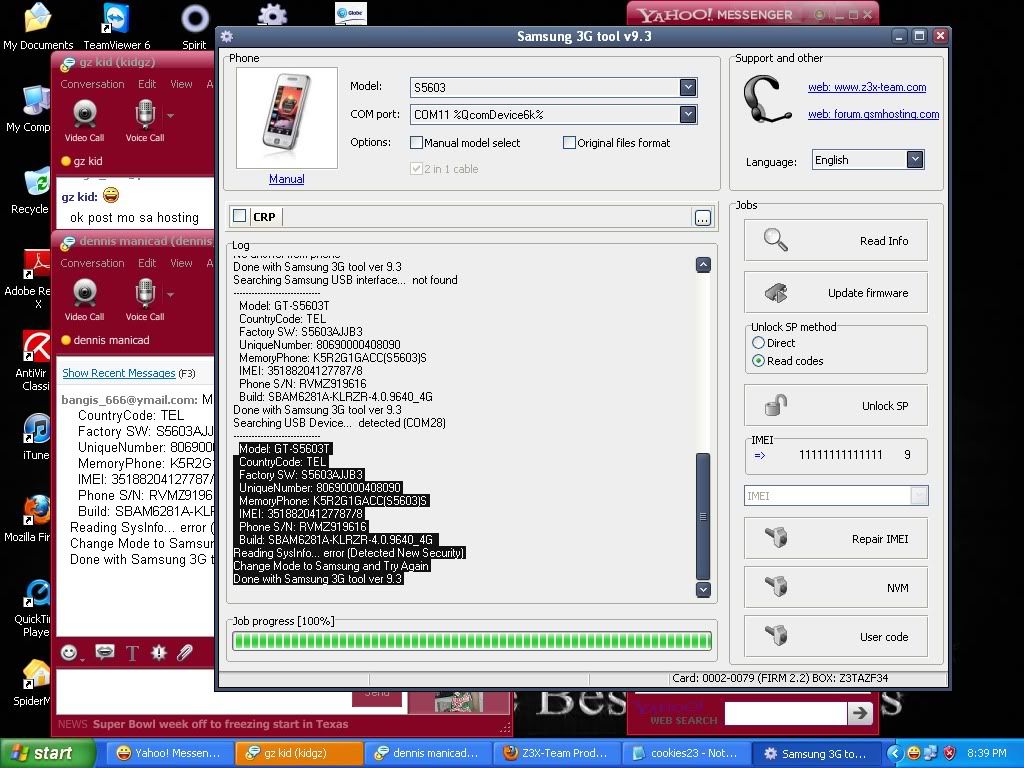
Task: Click the Unlock SP padlock button
Action: pyautogui.click(x=835, y=406)
